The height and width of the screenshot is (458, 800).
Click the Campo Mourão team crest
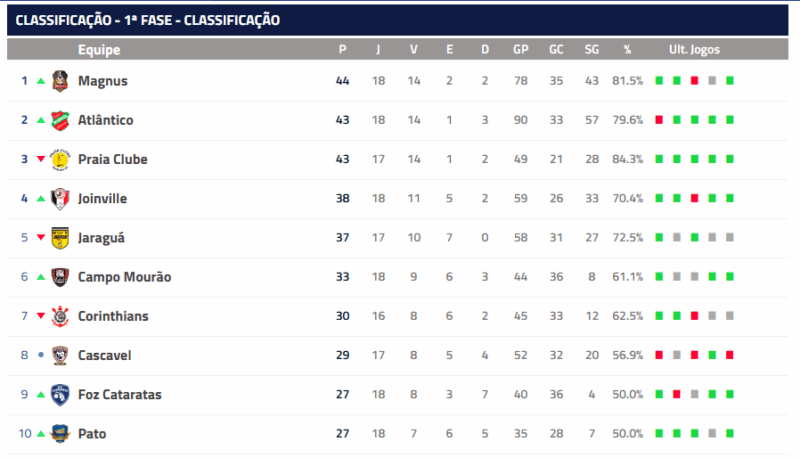[61, 277]
